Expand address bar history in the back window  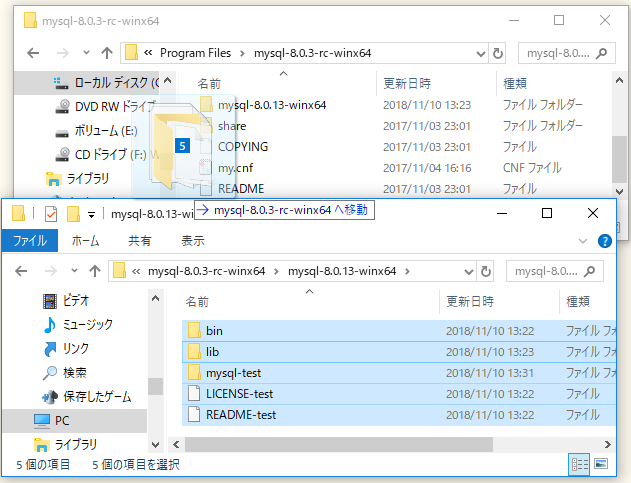click(x=480, y=53)
